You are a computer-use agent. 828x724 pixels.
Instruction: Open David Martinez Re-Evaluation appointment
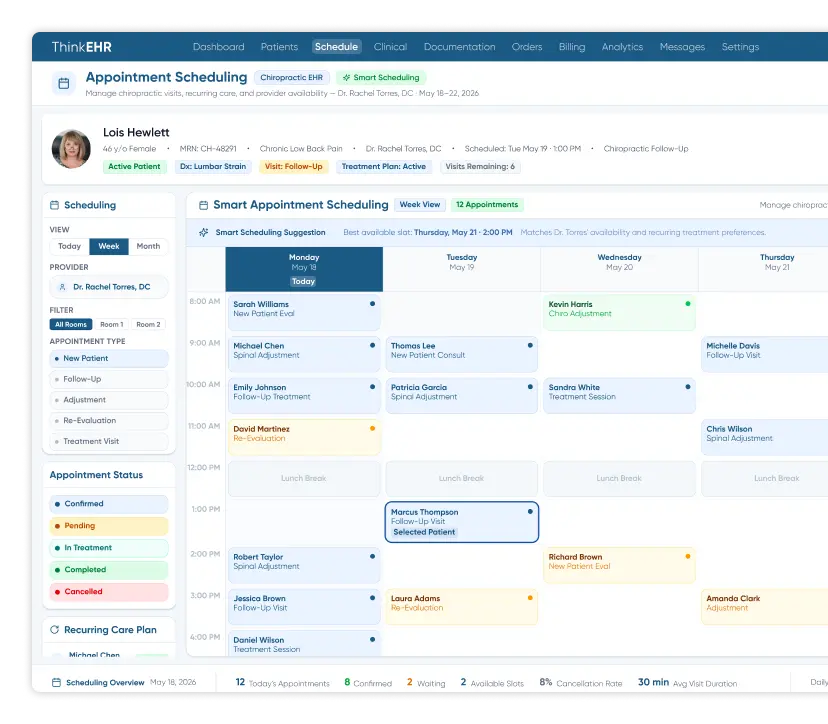pos(304,437)
